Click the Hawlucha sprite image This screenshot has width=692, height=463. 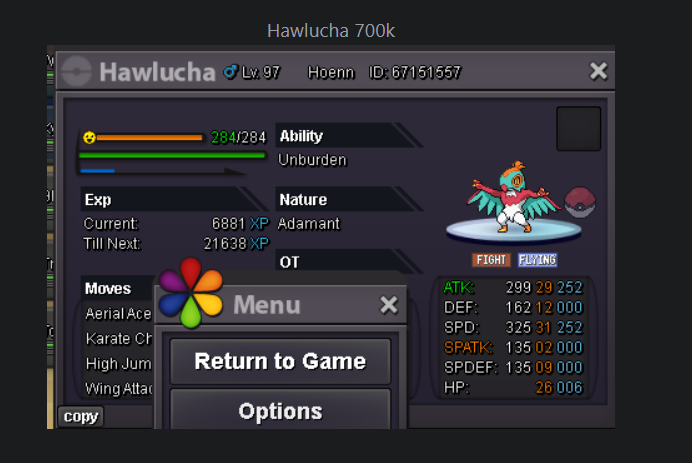(514, 197)
